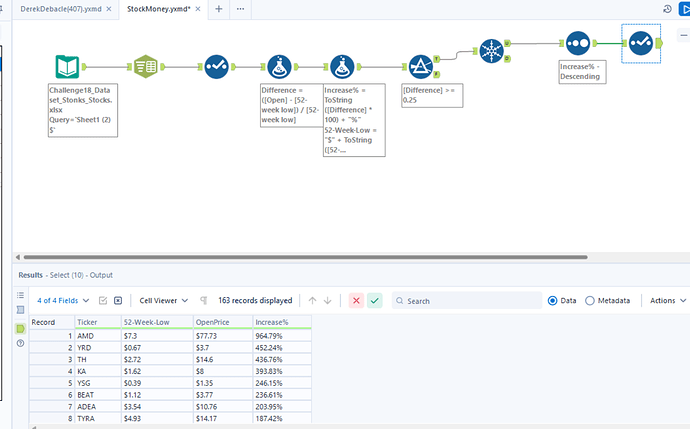Image resolution: width=690 pixels, height=429 pixels.
Task: Select the Input Data tool on canvas
Action: pos(67,67)
